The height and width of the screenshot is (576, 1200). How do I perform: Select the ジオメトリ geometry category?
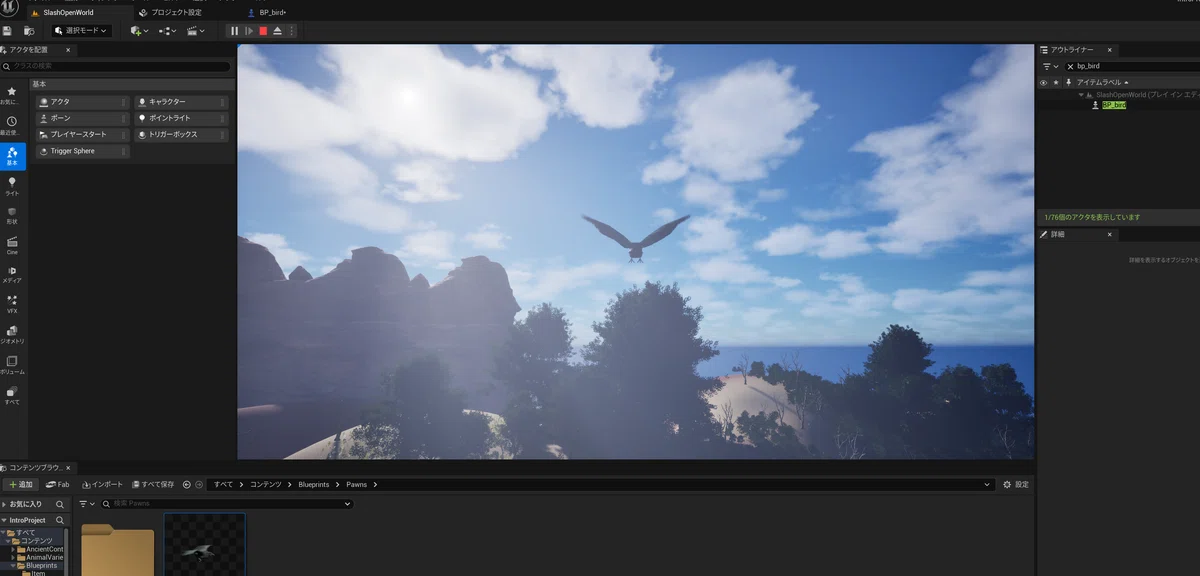pyautogui.click(x=12, y=334)
